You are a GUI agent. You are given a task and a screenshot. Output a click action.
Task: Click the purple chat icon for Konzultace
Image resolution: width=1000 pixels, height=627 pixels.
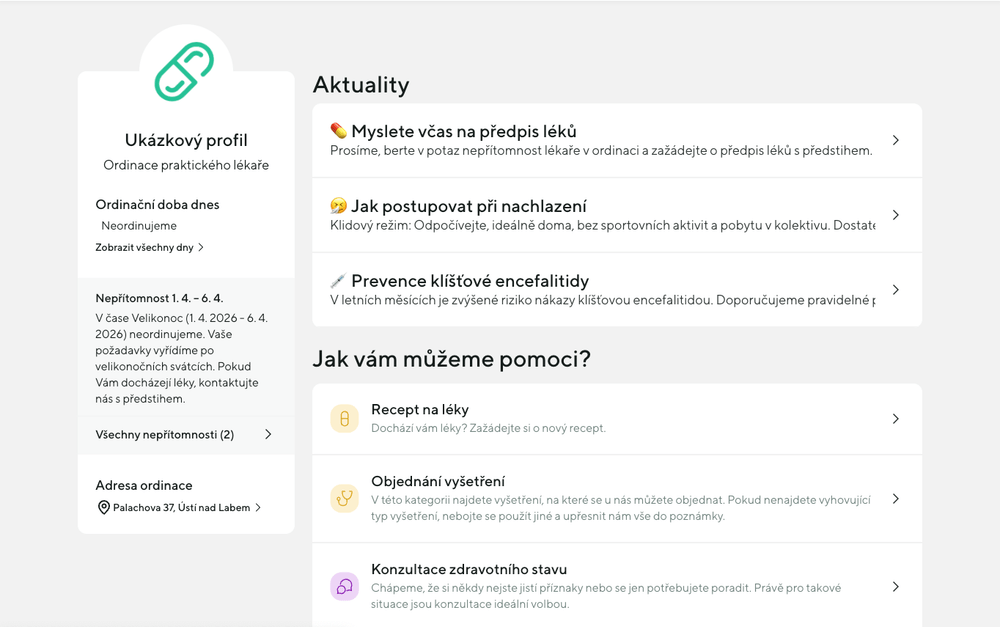pos(344,587)
